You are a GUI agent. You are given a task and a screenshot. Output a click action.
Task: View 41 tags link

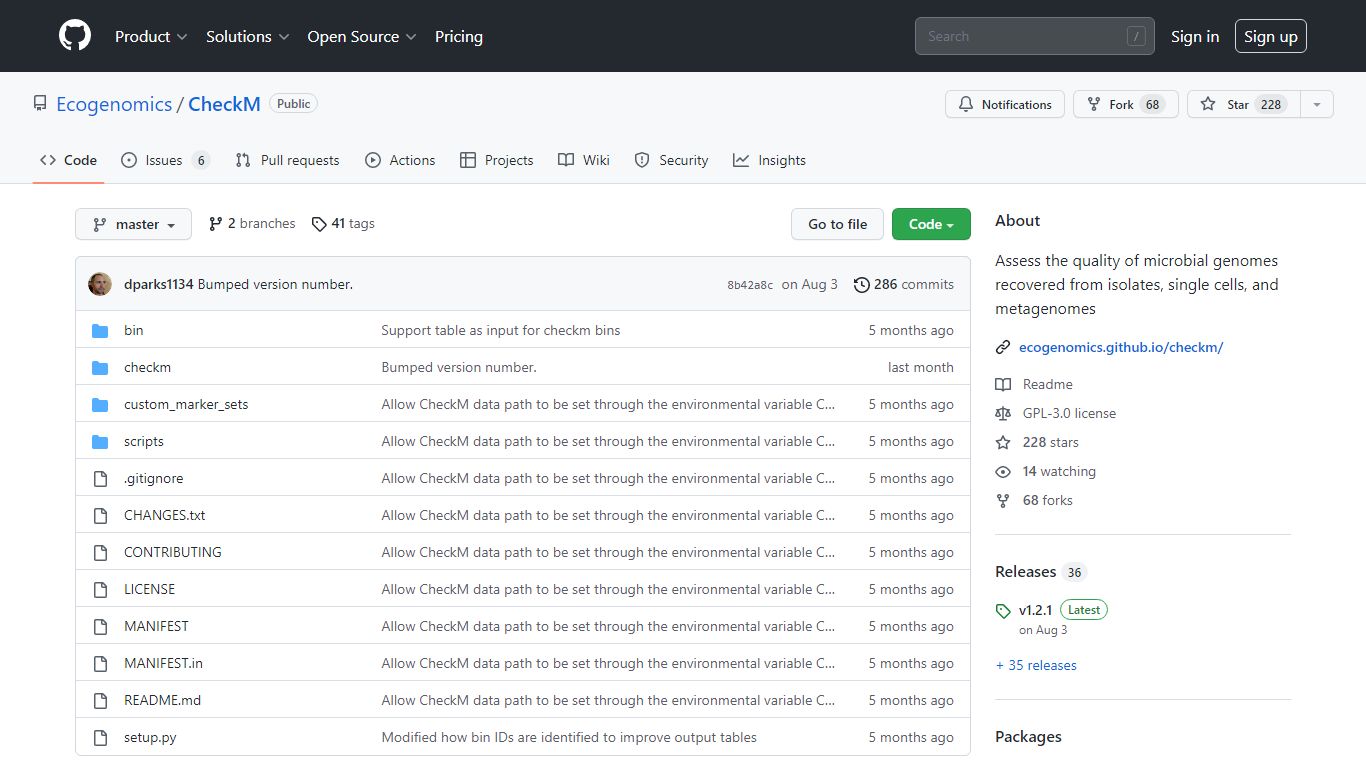point(343,224)
